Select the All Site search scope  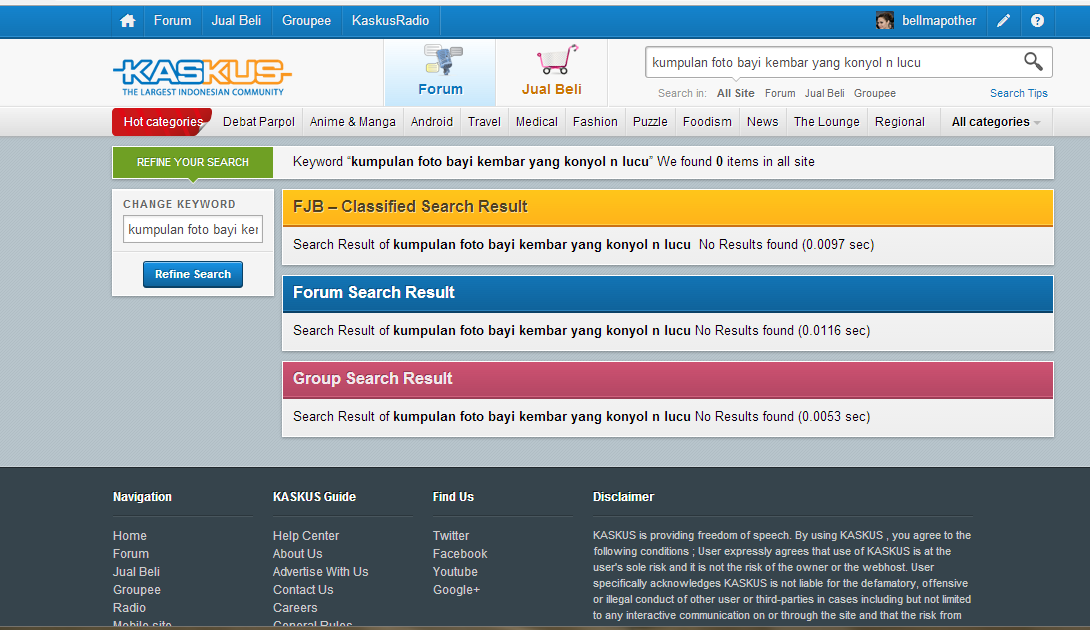click(735, 93)
